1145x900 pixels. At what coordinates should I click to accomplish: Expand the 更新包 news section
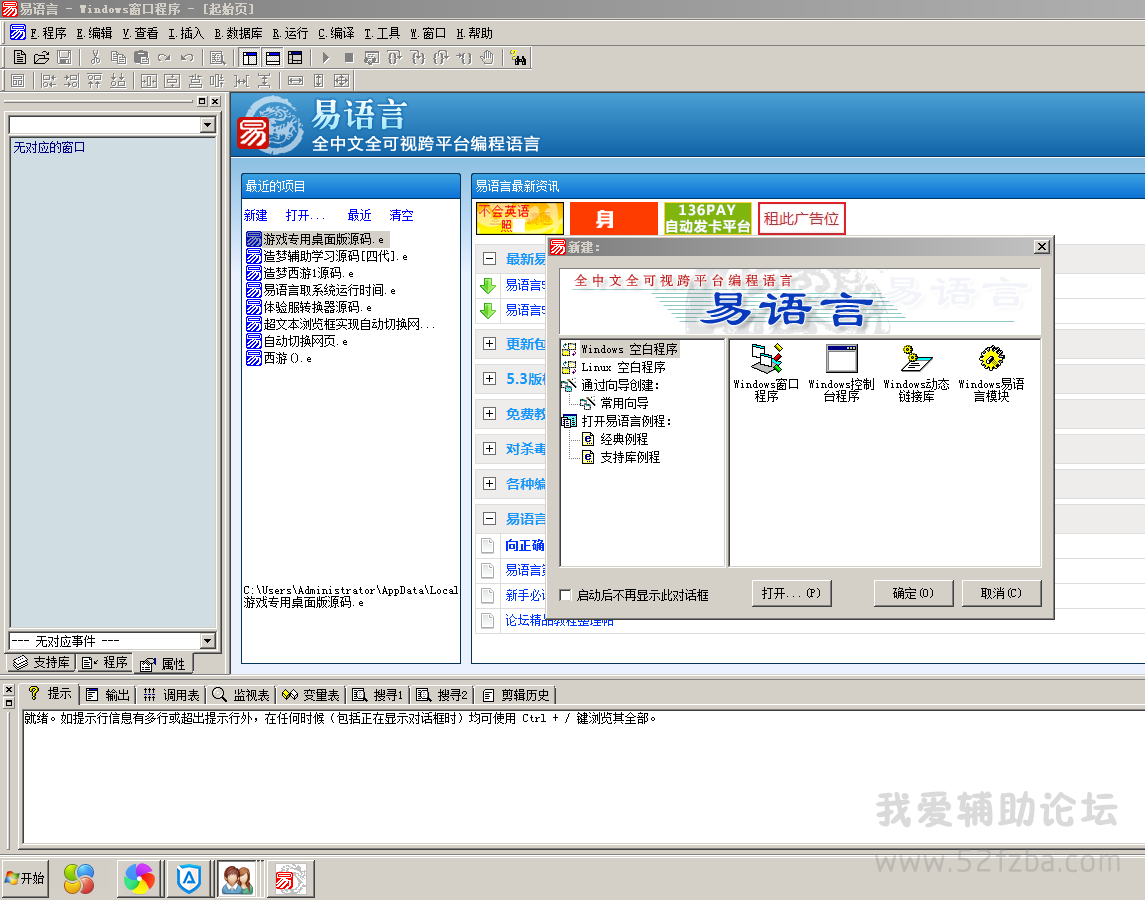(x=489, y=344)
